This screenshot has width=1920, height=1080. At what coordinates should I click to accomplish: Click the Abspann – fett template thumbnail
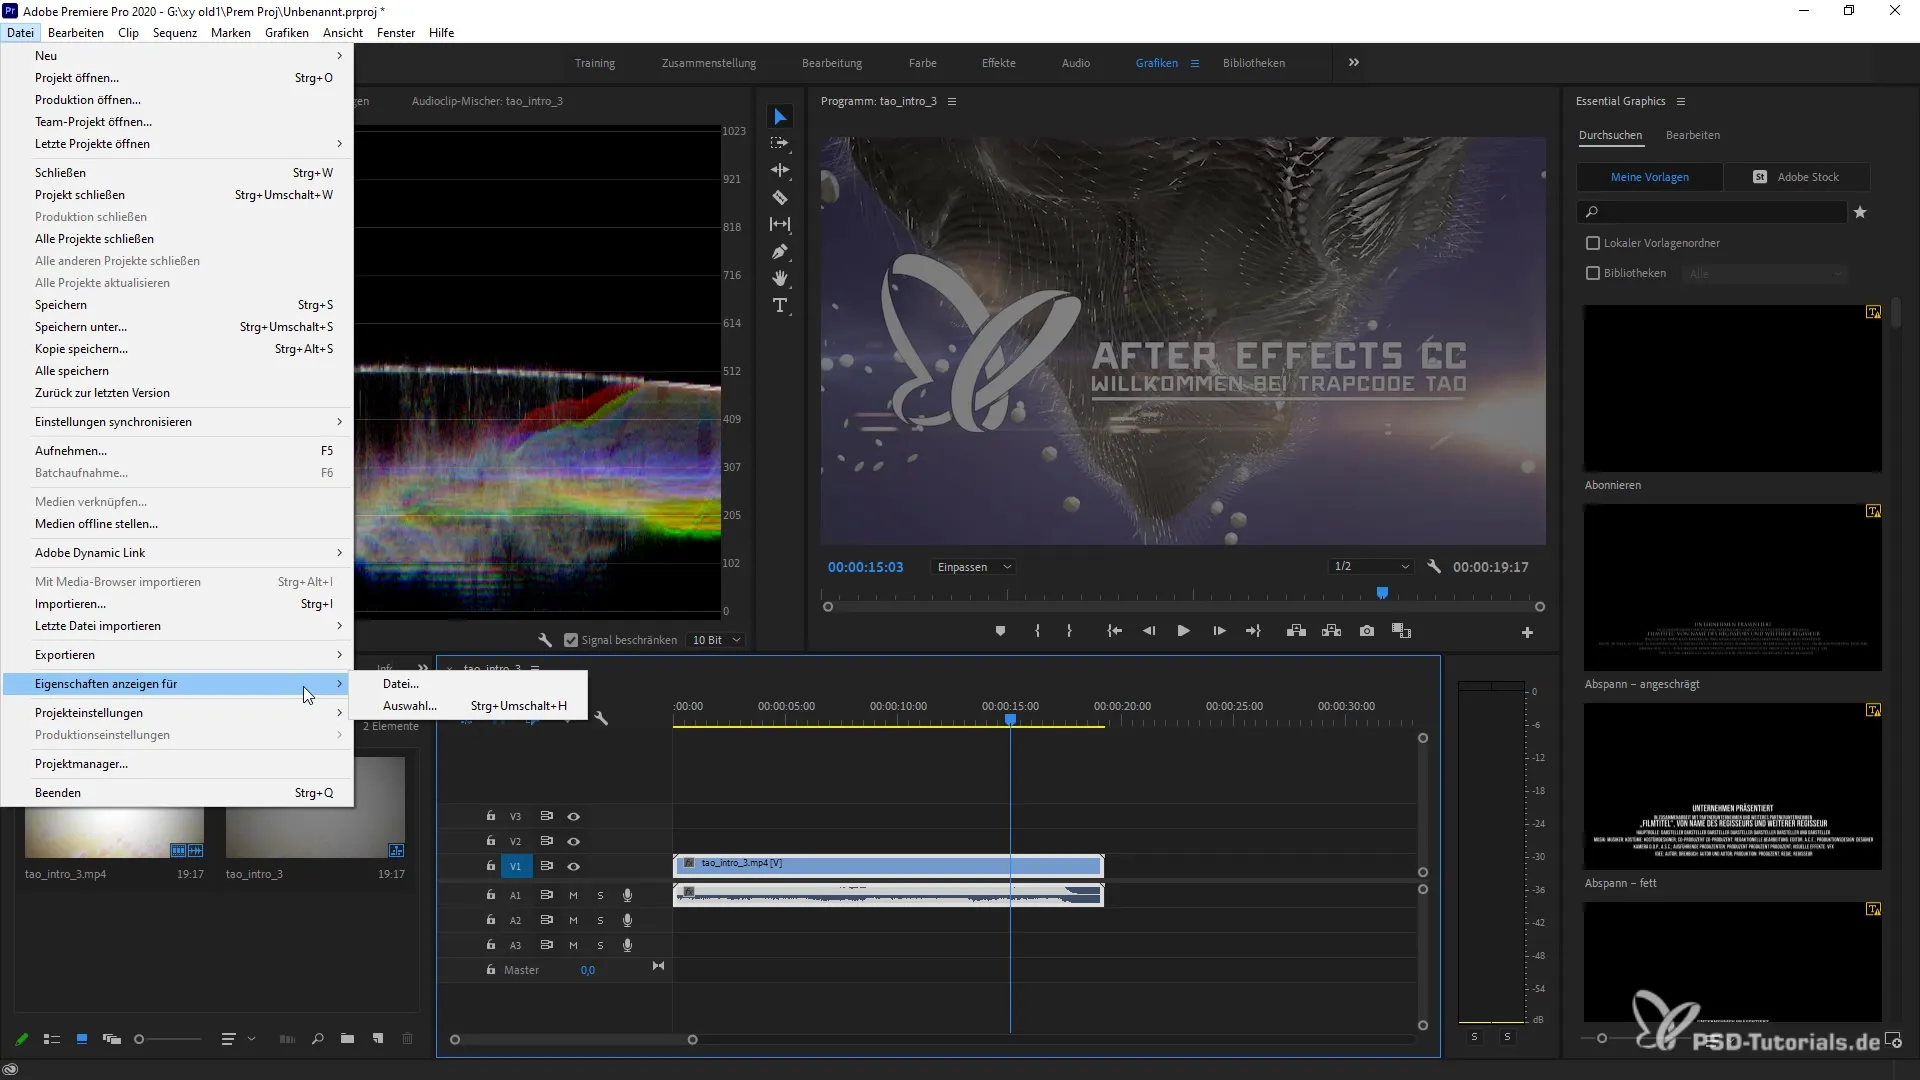pyautogui.click(x=1732, y=786)
